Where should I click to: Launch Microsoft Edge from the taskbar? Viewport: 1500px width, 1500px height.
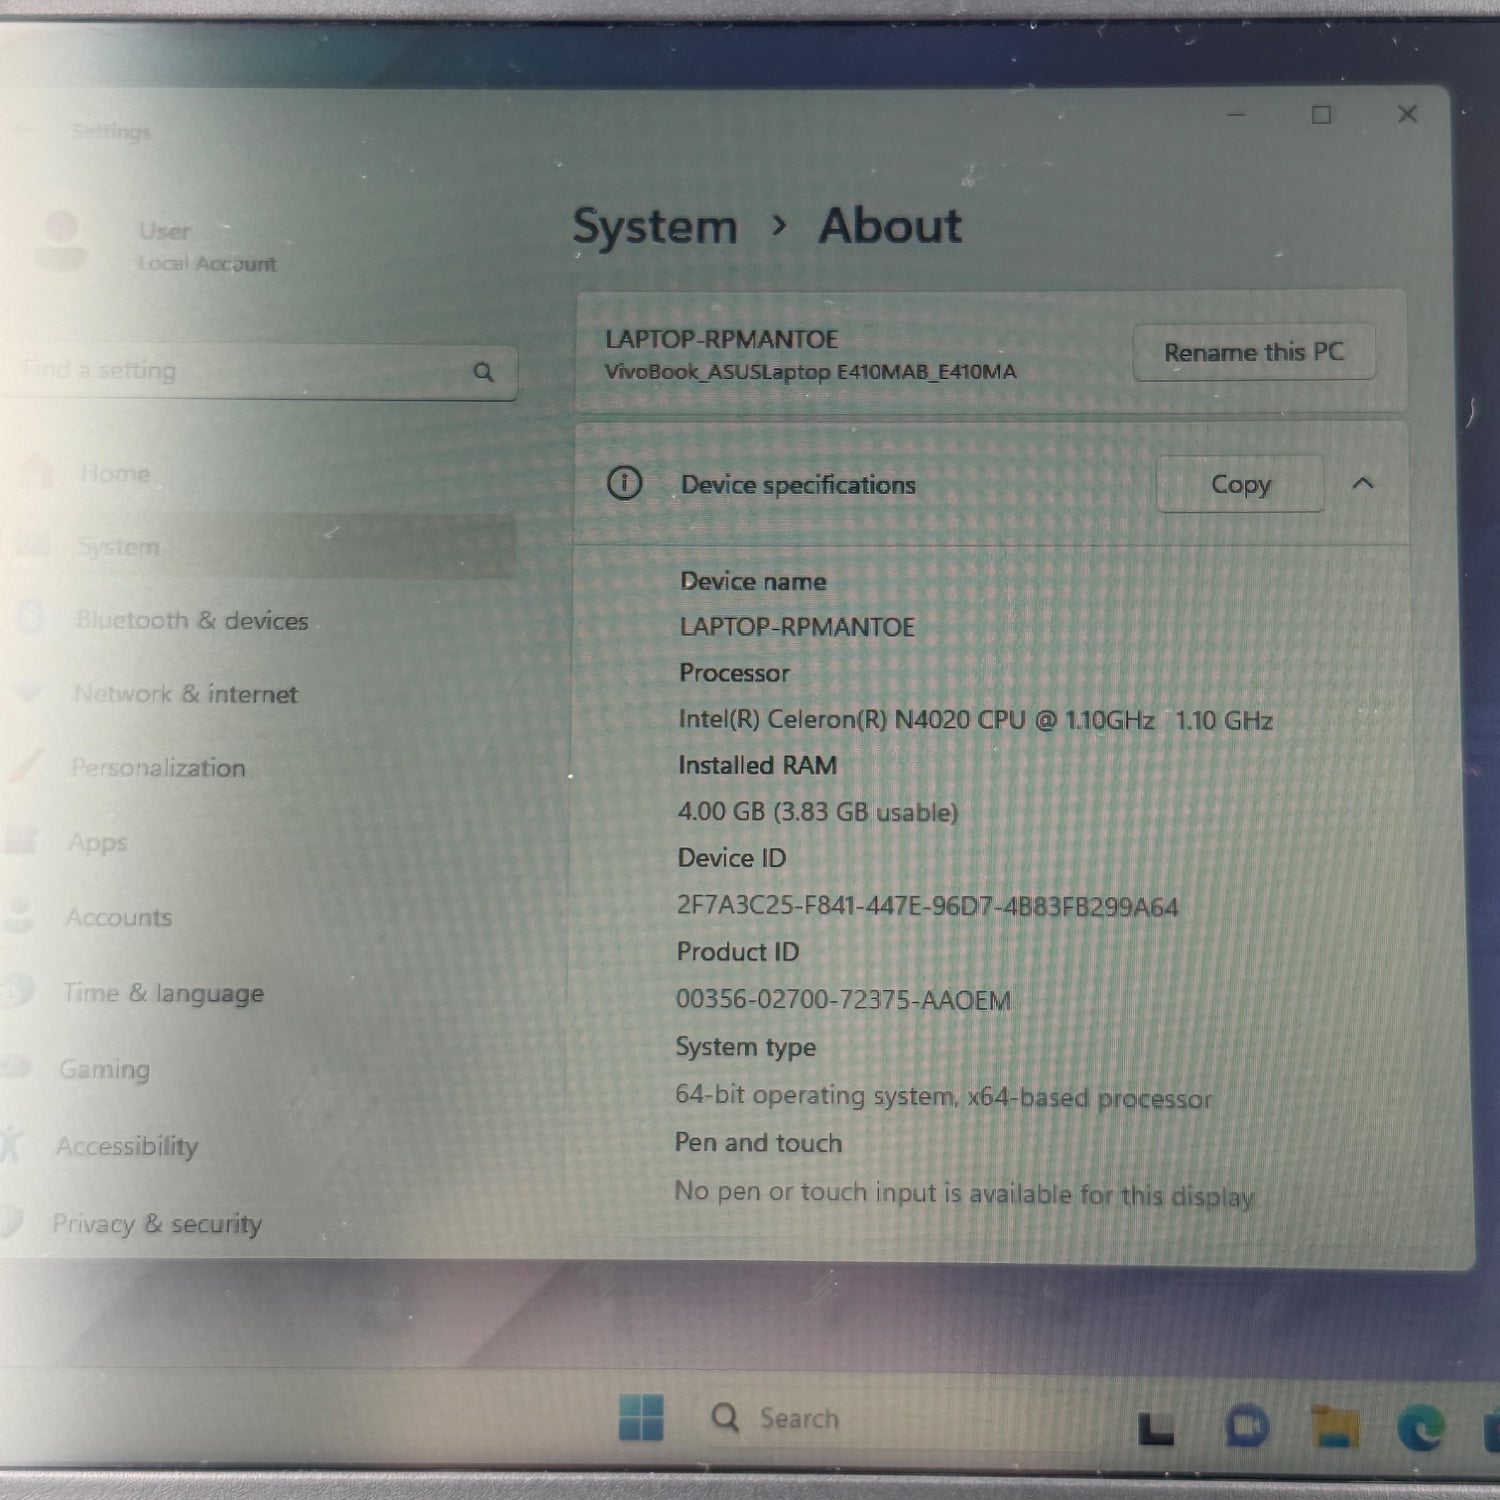[1421, 1427]
